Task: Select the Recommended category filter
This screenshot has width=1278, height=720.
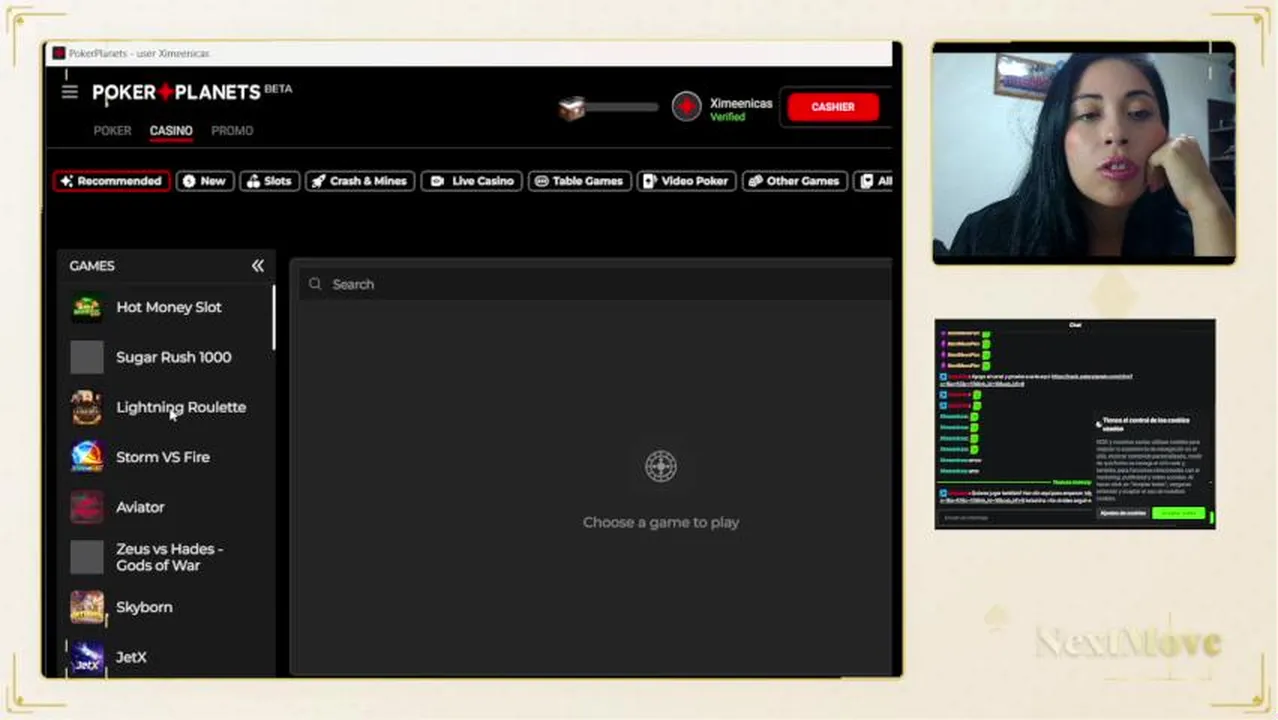Action: pos(111,181)
